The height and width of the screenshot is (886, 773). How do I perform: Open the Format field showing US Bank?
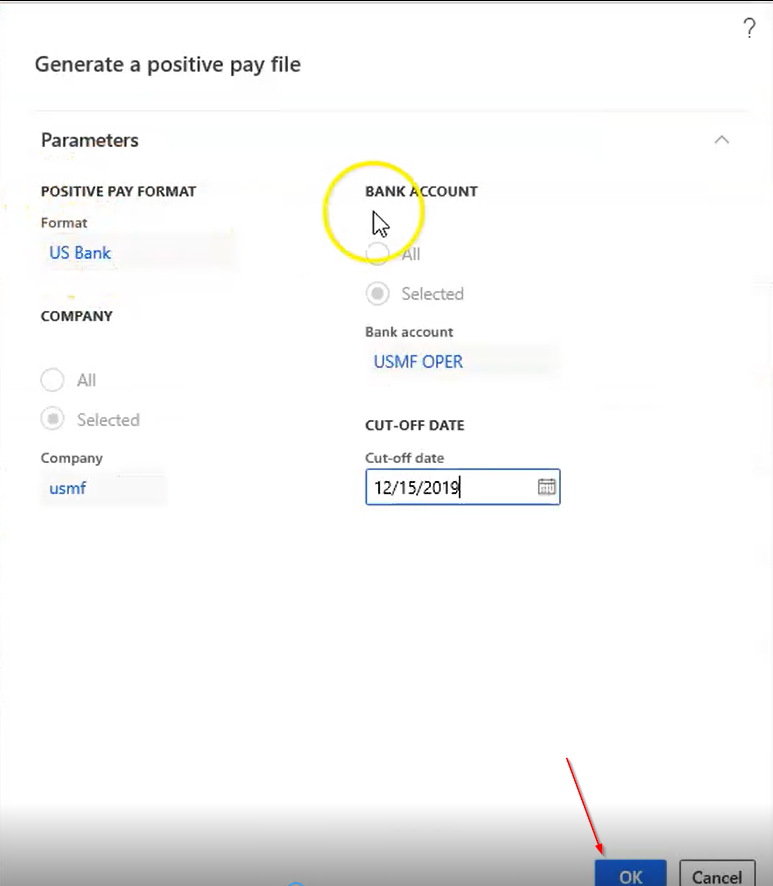(x=135, y=253)
